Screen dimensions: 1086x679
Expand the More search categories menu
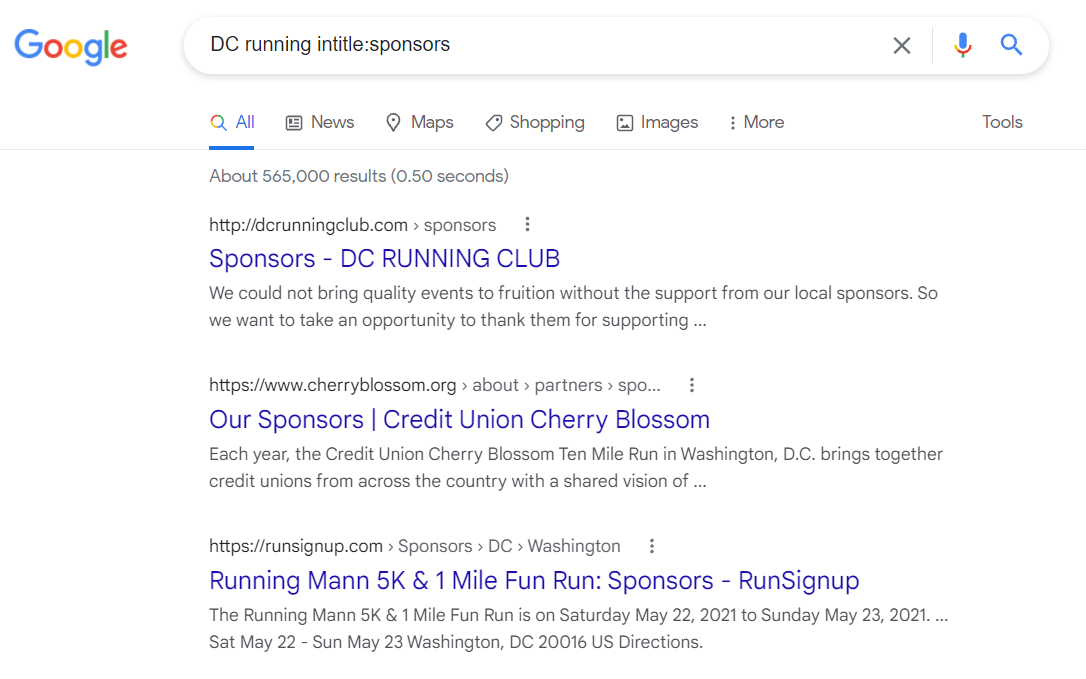tap(756, 122)
